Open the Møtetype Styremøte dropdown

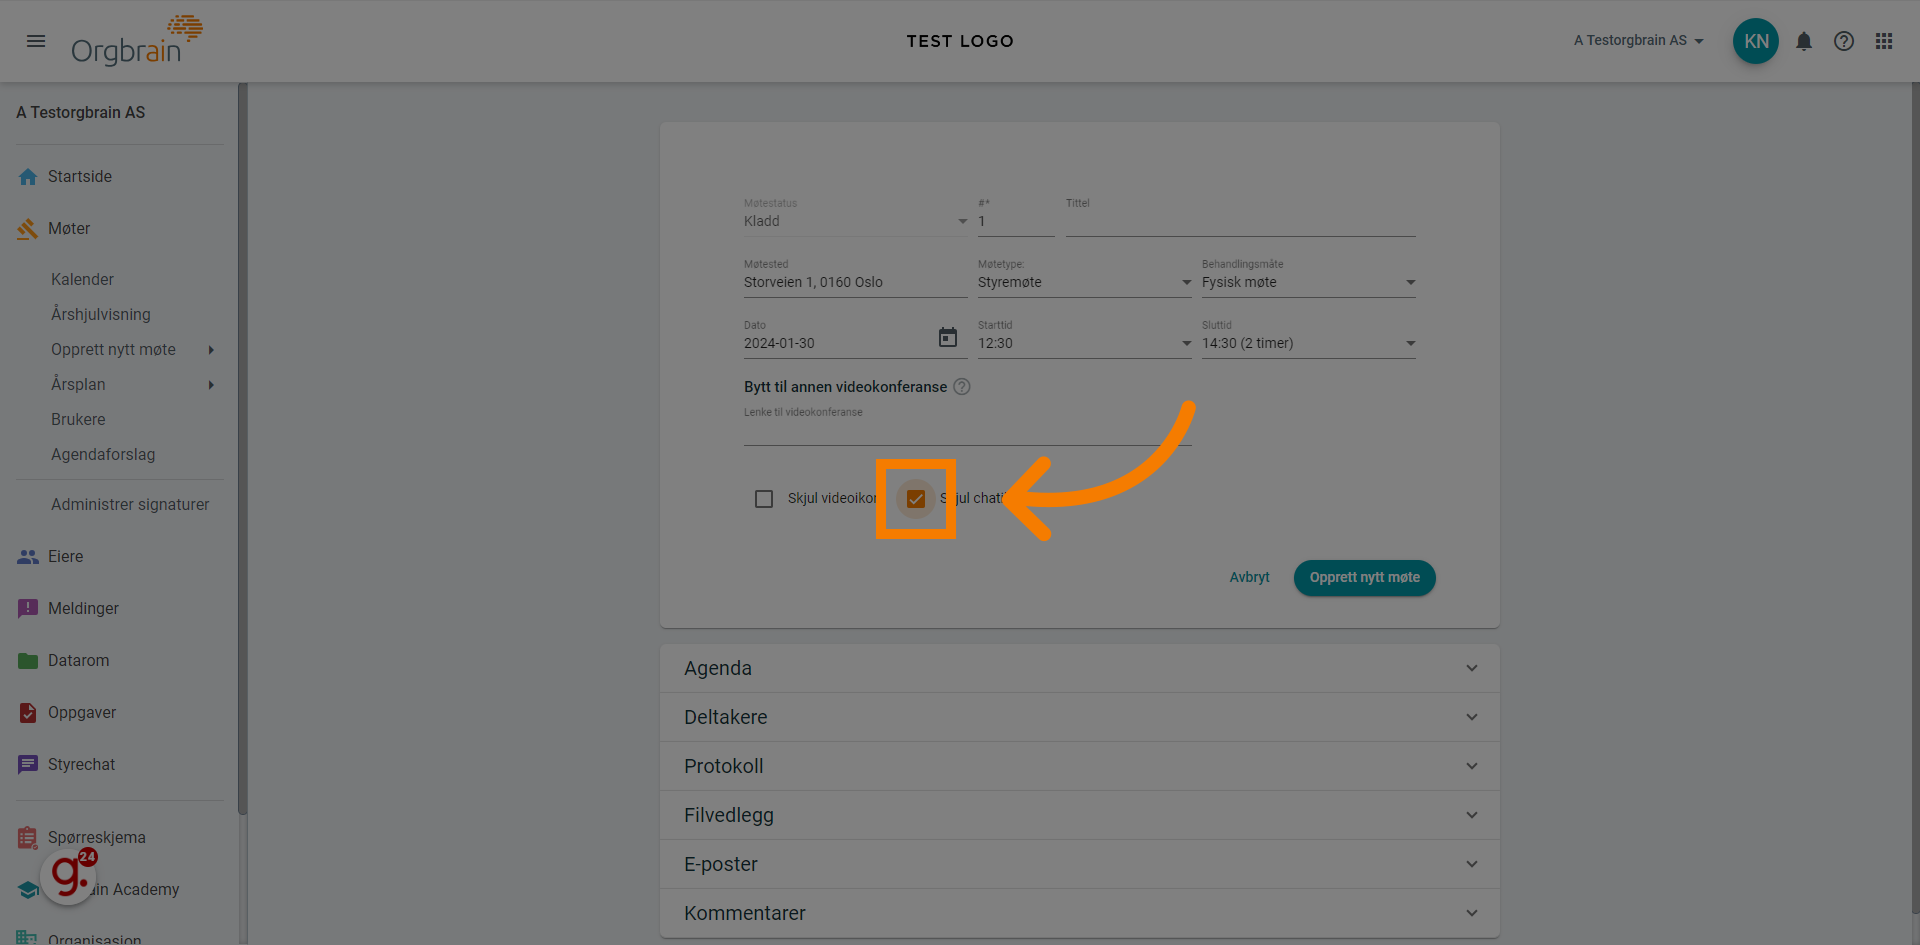[x=1085, y=283]
